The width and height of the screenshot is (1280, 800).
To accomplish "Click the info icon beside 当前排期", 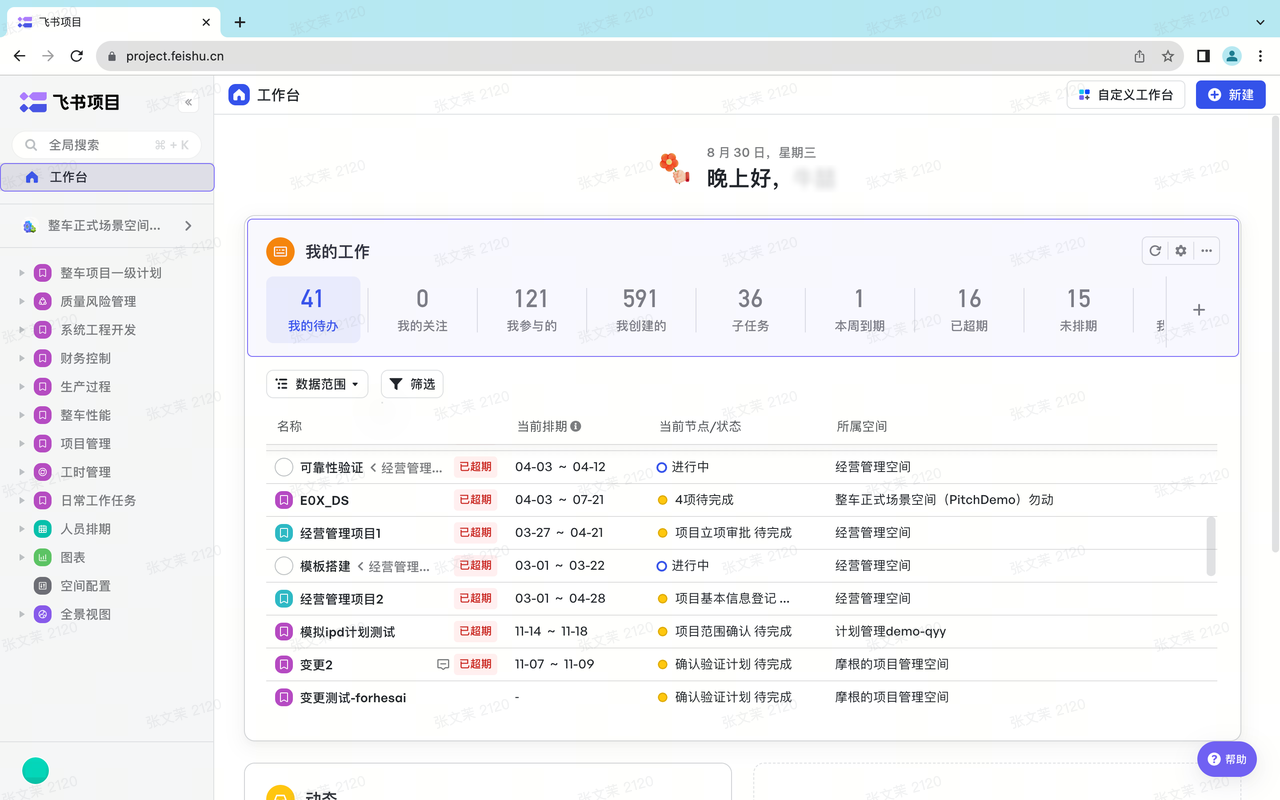I will 576,426.
